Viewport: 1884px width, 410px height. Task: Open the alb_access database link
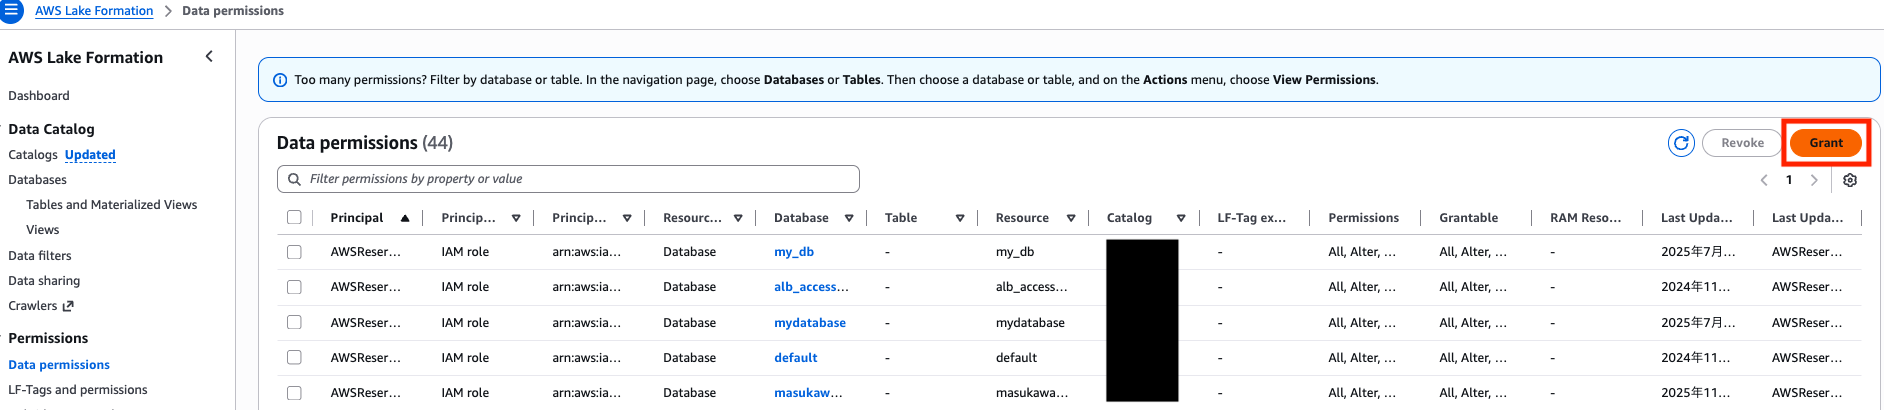click(x=811, y=287)
